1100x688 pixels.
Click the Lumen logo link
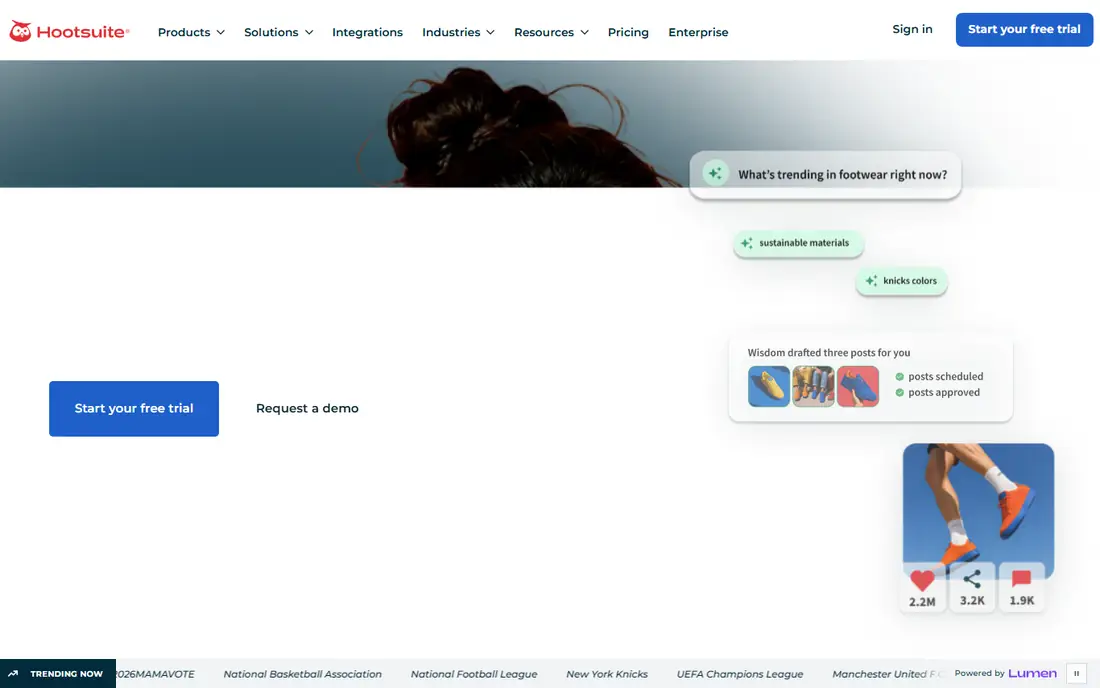pyautogui.click(x=1032, y=673)
